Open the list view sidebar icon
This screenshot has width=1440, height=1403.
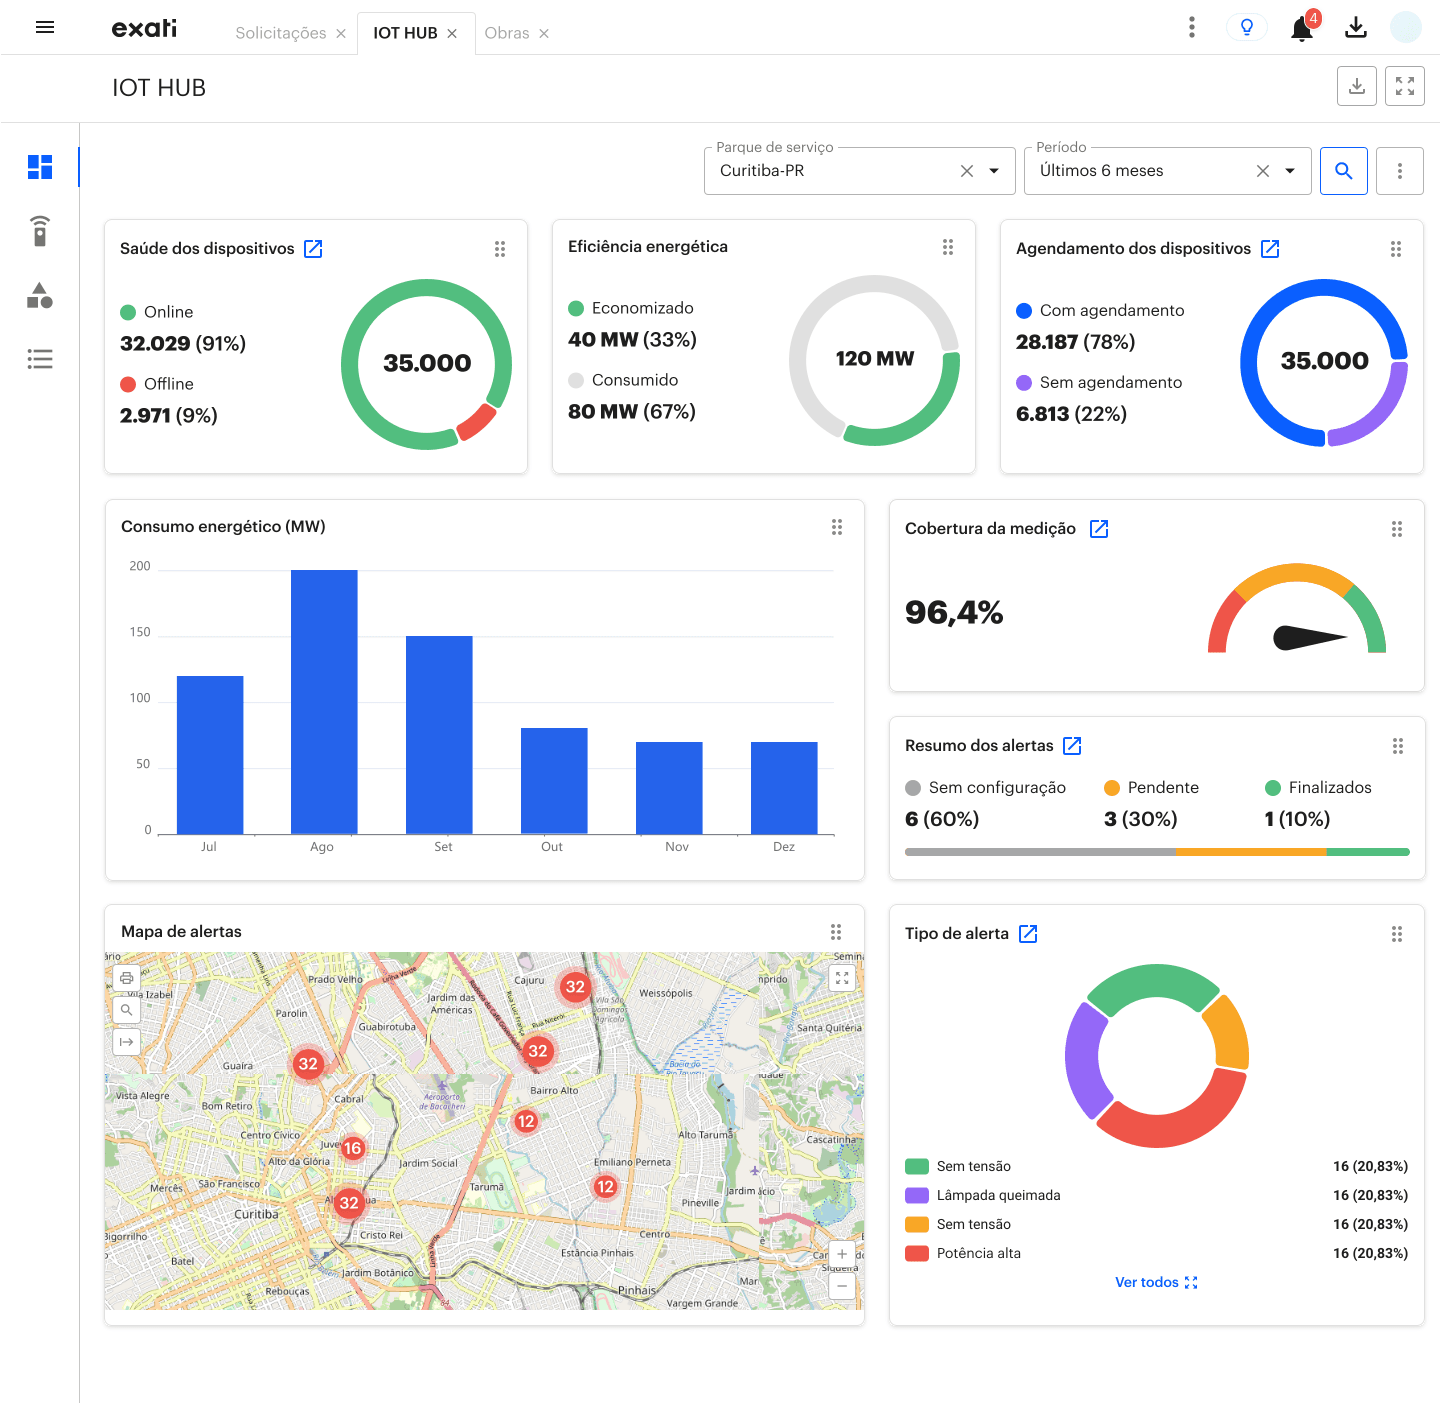pos(40,359)
